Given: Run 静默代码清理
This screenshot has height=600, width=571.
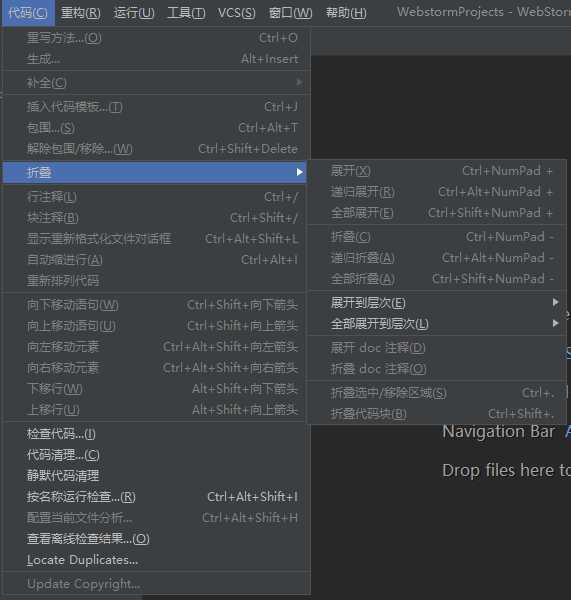Looking at the screenshot, I should click(x=155, y=476).
